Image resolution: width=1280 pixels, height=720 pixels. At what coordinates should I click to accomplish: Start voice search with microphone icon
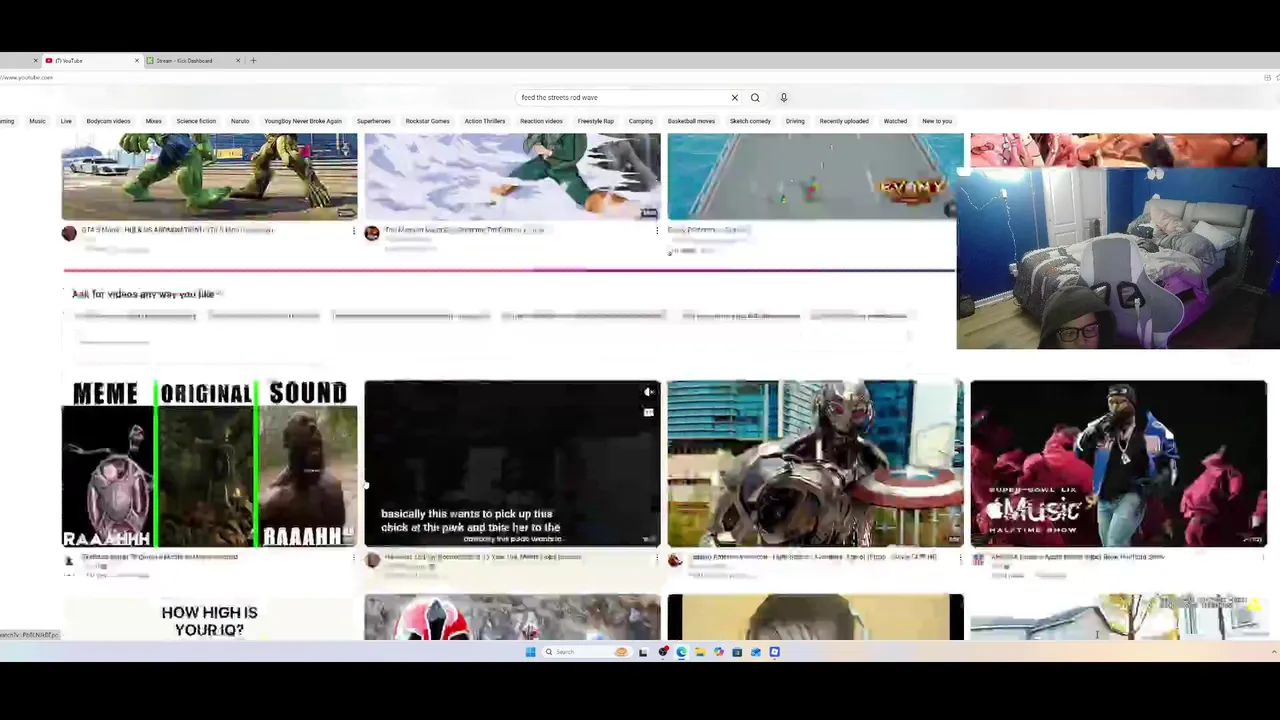[784, 98]
